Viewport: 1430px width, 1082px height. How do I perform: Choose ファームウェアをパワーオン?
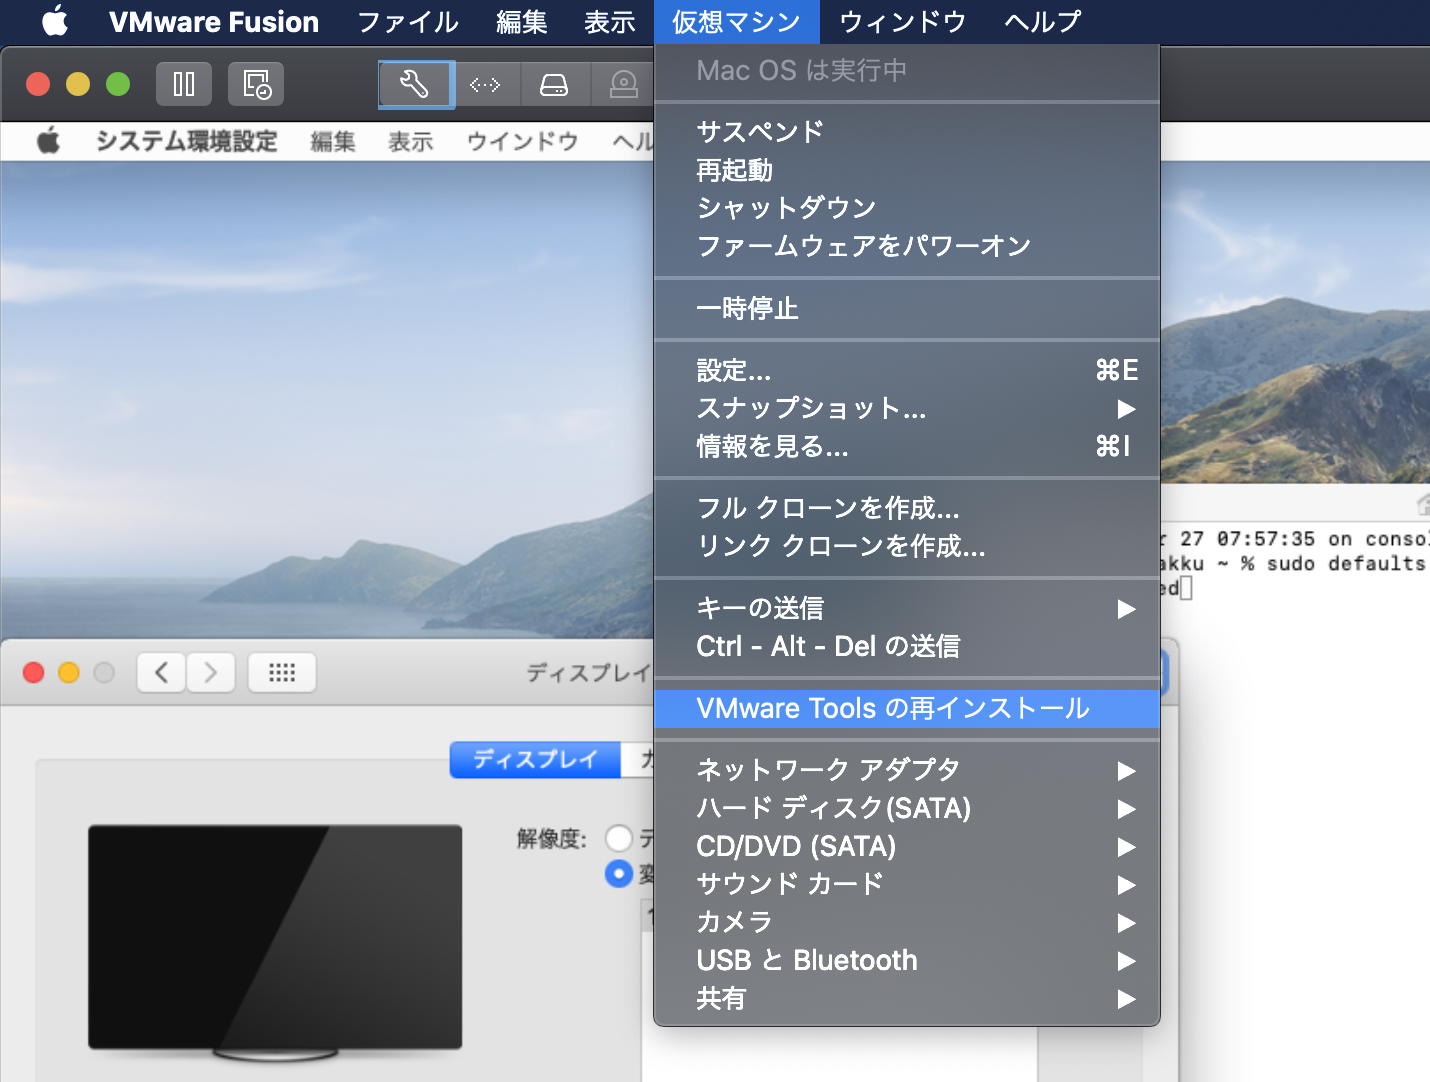907,246
